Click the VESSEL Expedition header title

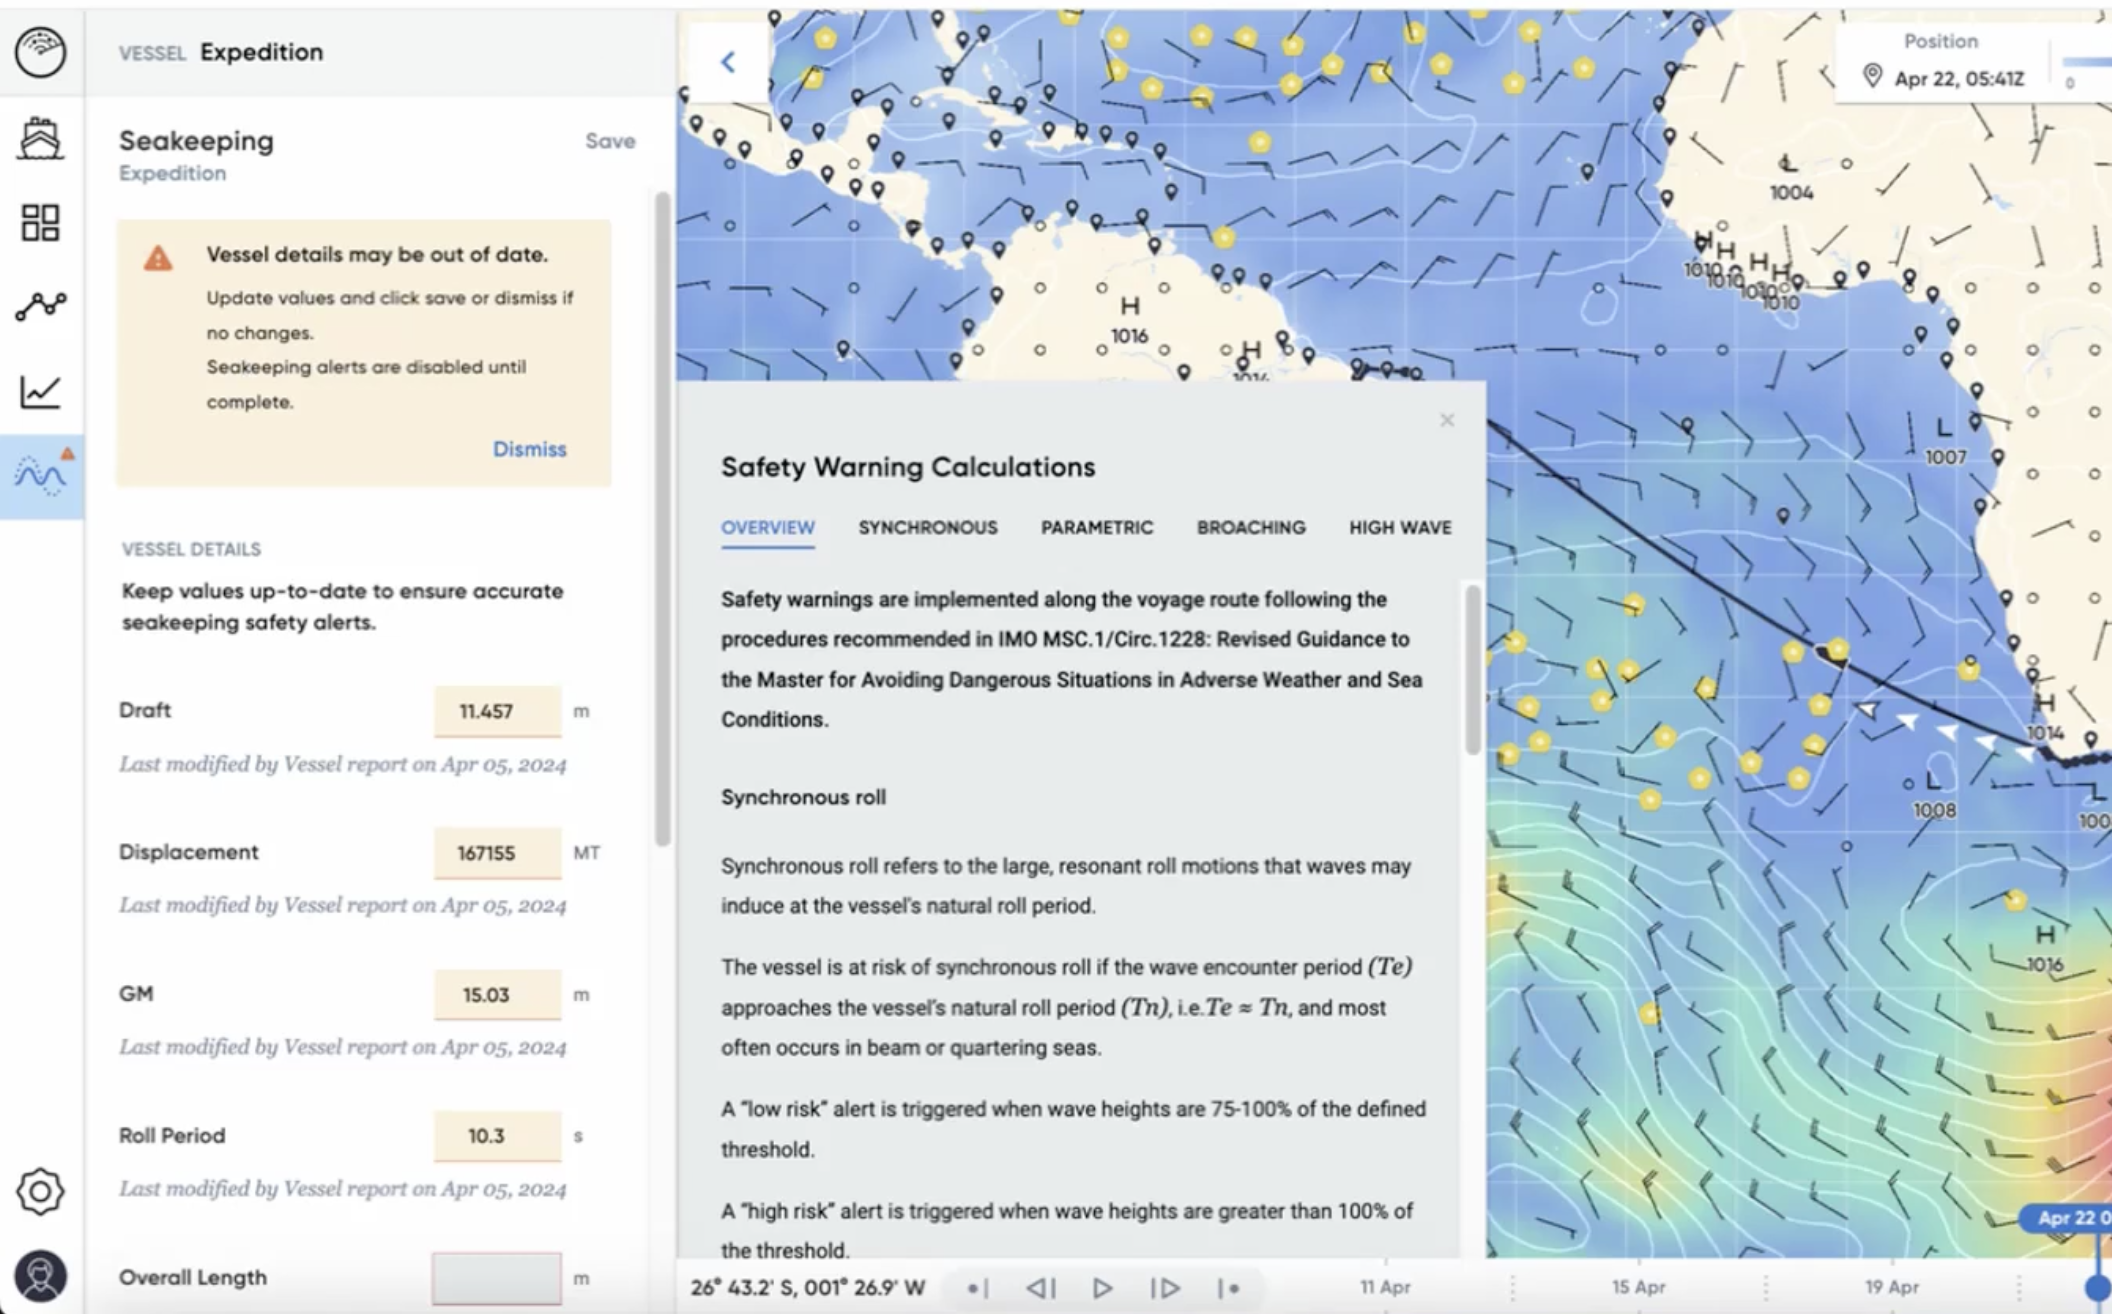pos(221,52)
